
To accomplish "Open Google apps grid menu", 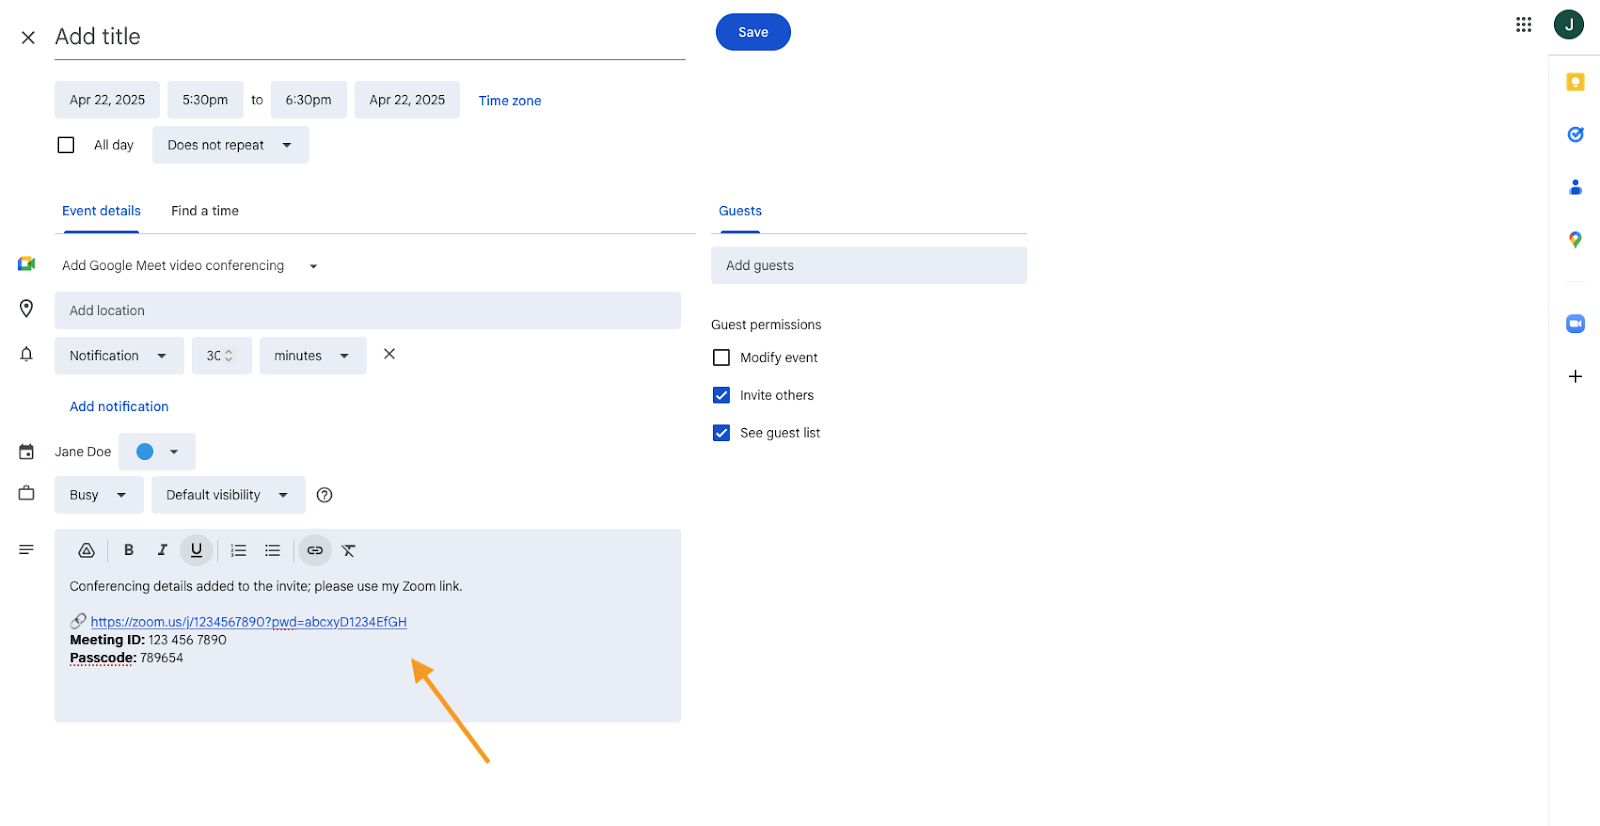I will tap(1523, 25).
